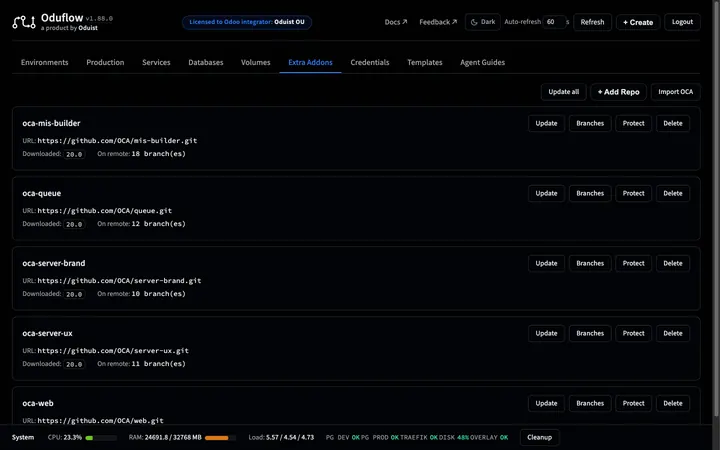Open Branches for oca-web
The width and height of the screenshot is (720, 450).
click(590, 404)
